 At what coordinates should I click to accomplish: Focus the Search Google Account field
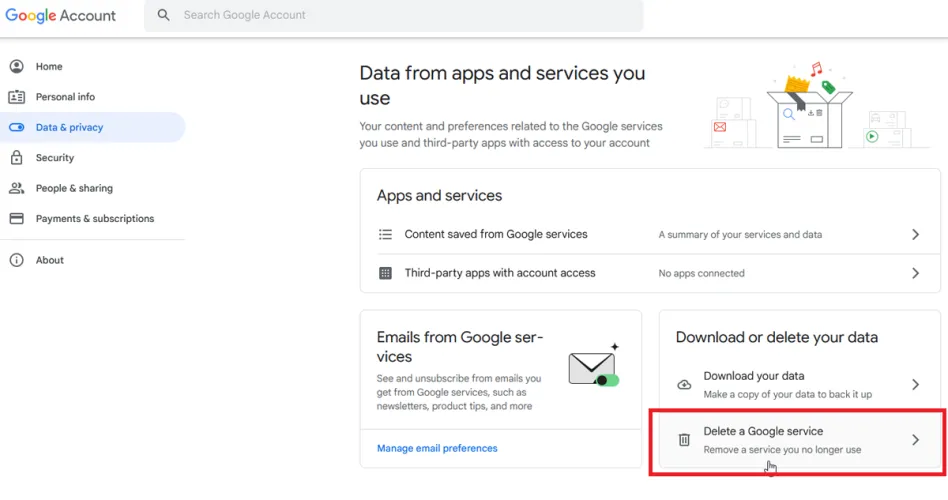(400, 16)
